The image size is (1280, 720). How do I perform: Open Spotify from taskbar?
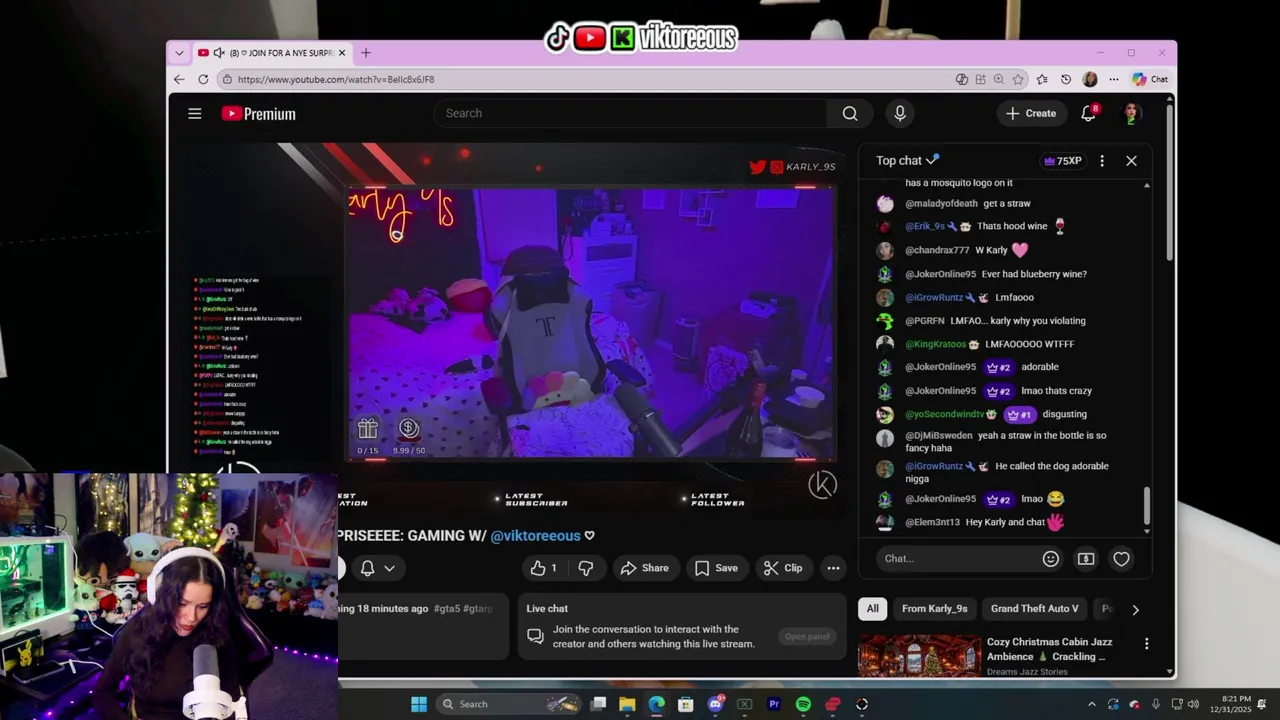click(803, 704)
